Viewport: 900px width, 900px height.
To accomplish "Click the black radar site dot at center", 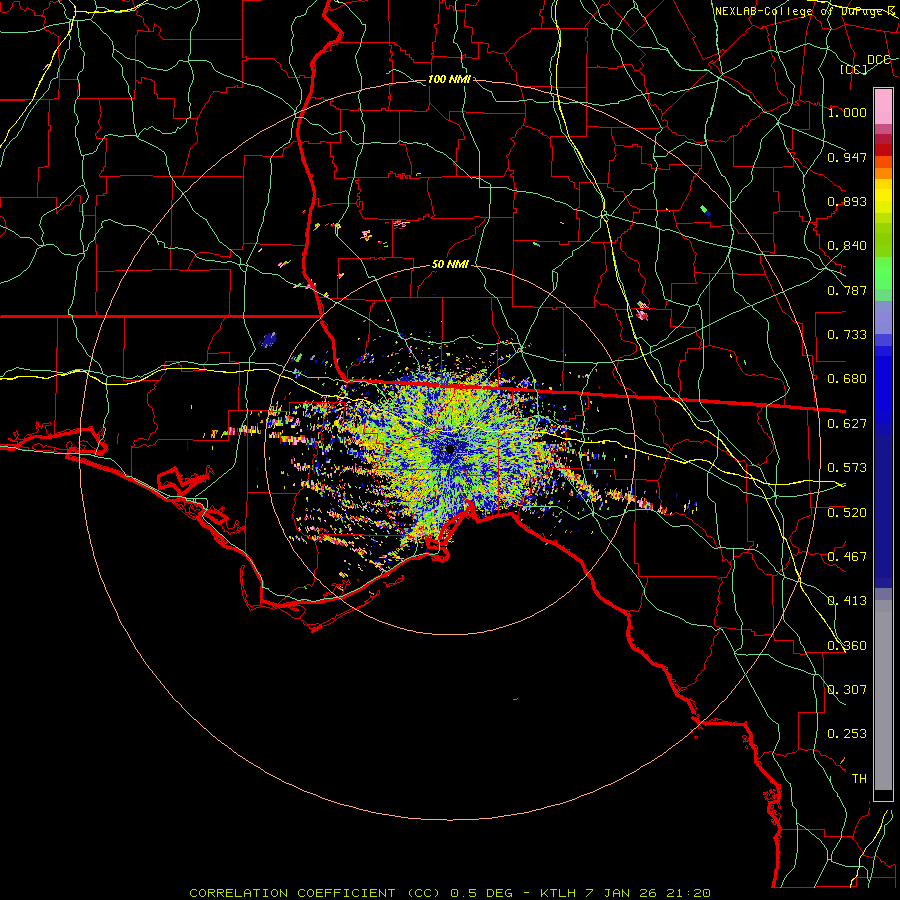I will [450, 449].
